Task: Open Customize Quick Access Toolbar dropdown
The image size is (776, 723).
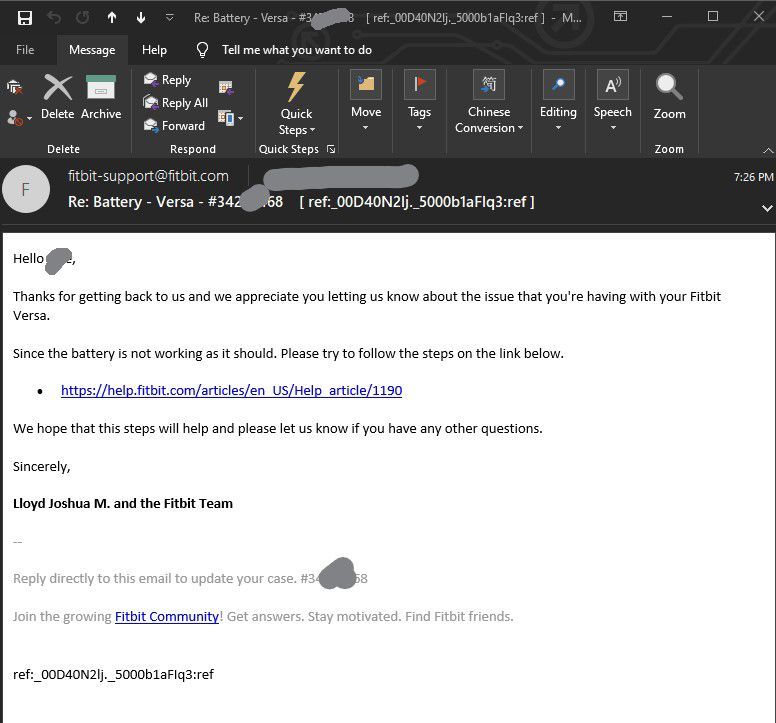Action: coord(169,18)
